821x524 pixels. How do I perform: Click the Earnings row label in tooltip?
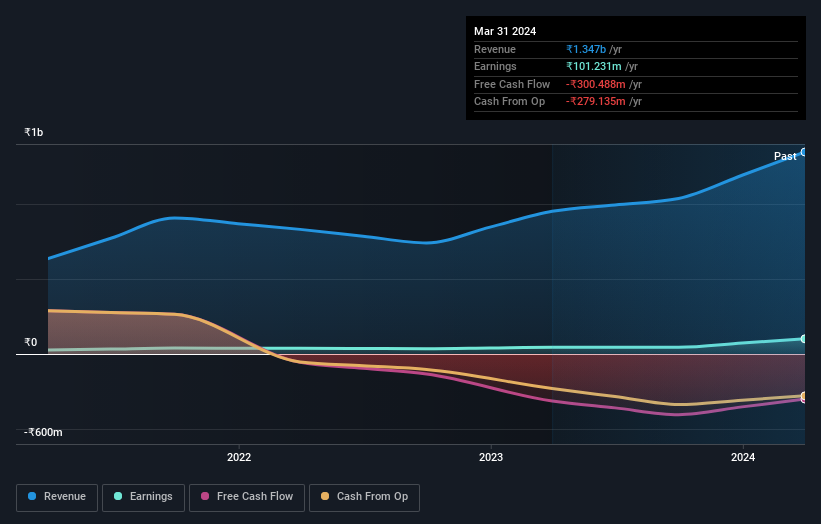click(x=495, y=66)
